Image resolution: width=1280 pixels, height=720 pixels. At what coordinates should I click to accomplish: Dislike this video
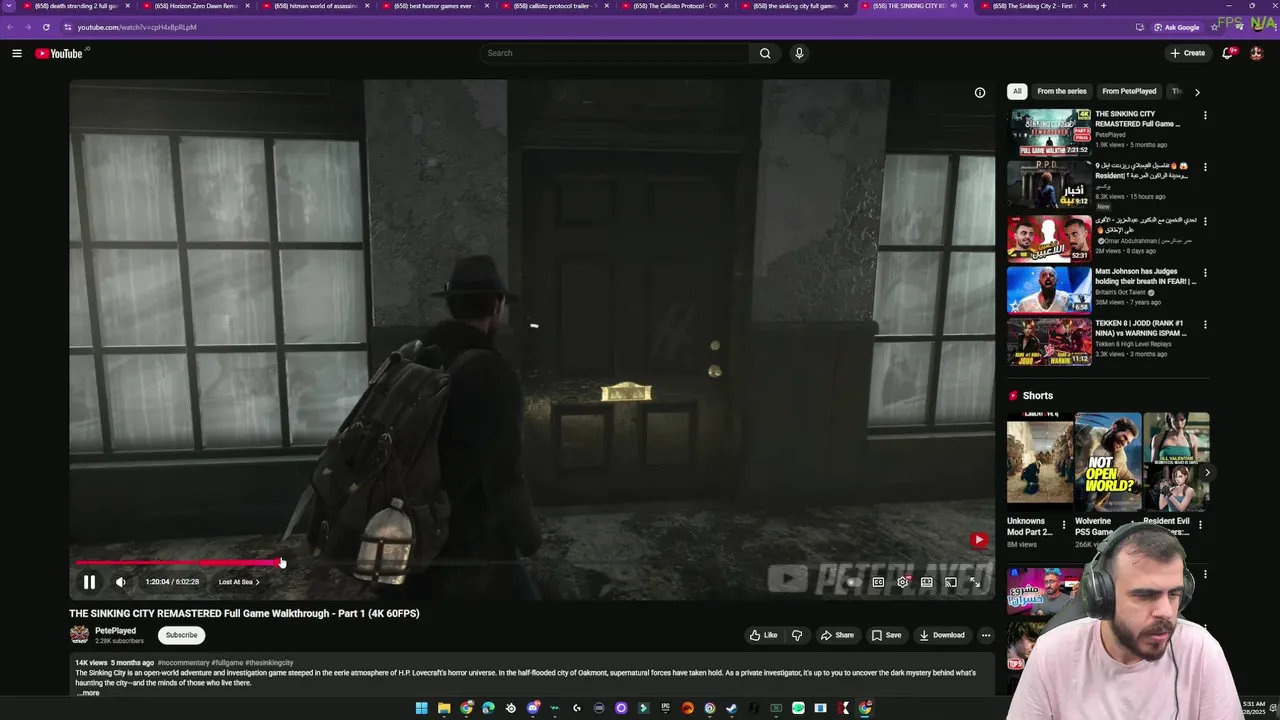click(797, 635)
